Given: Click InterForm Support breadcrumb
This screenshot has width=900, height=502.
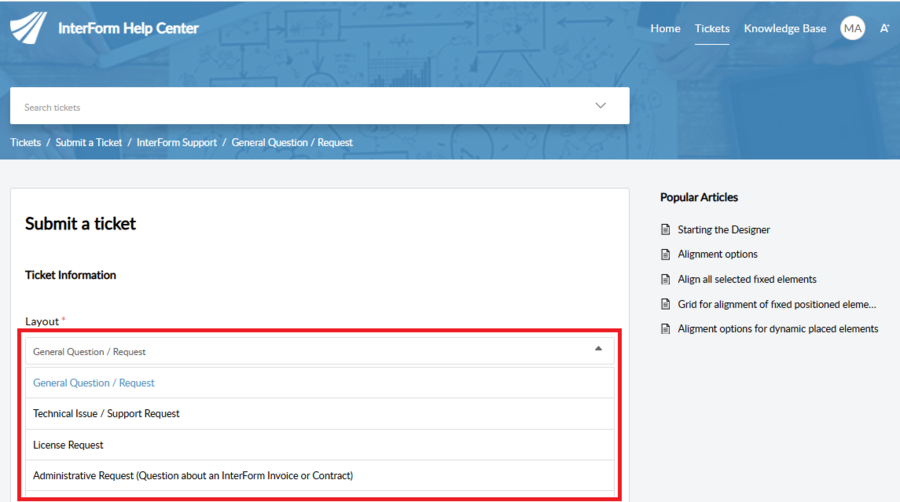Looking at the screenshot, I should [x=177, y=142].
